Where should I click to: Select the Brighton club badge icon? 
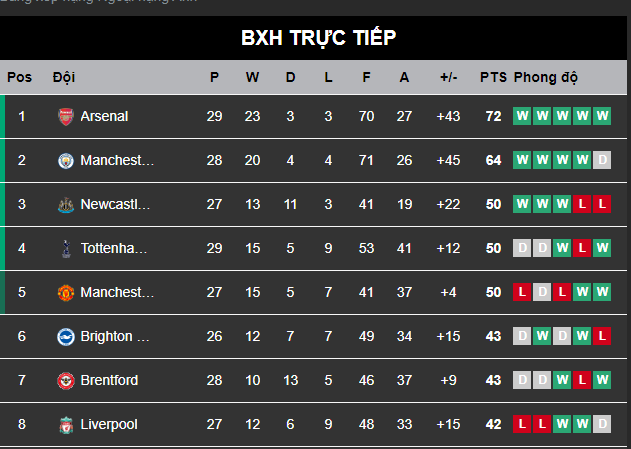[x=66, y=337]
